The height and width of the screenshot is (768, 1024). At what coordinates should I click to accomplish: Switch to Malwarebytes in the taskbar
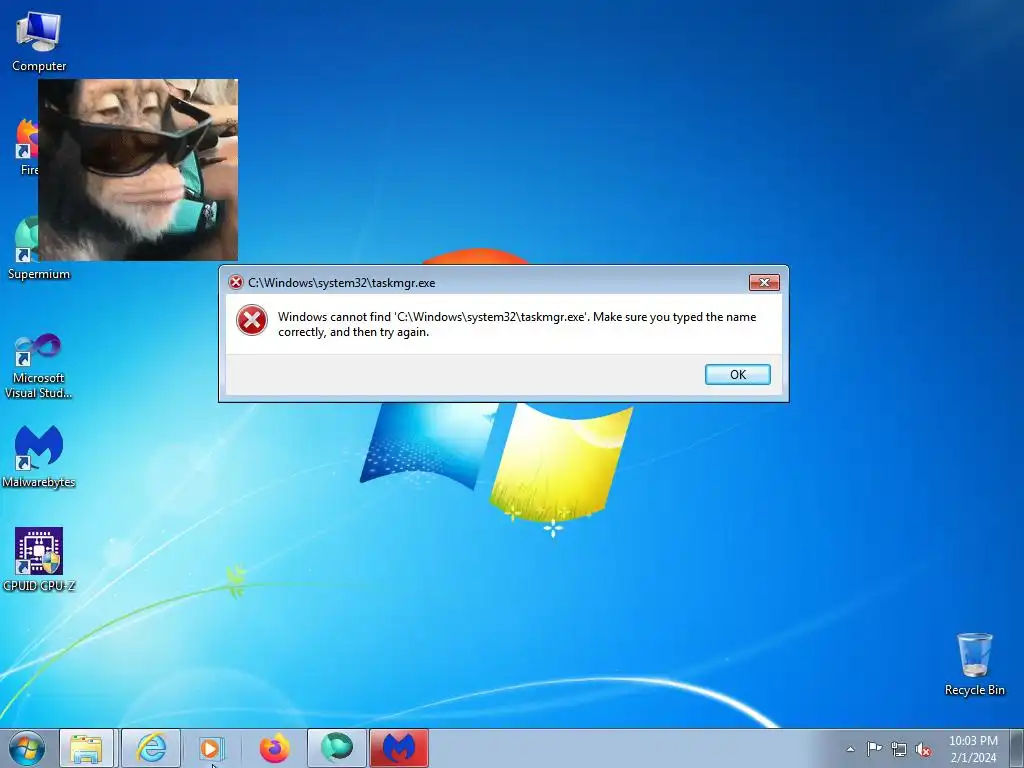pyautogui.click(x=399, y=748)
